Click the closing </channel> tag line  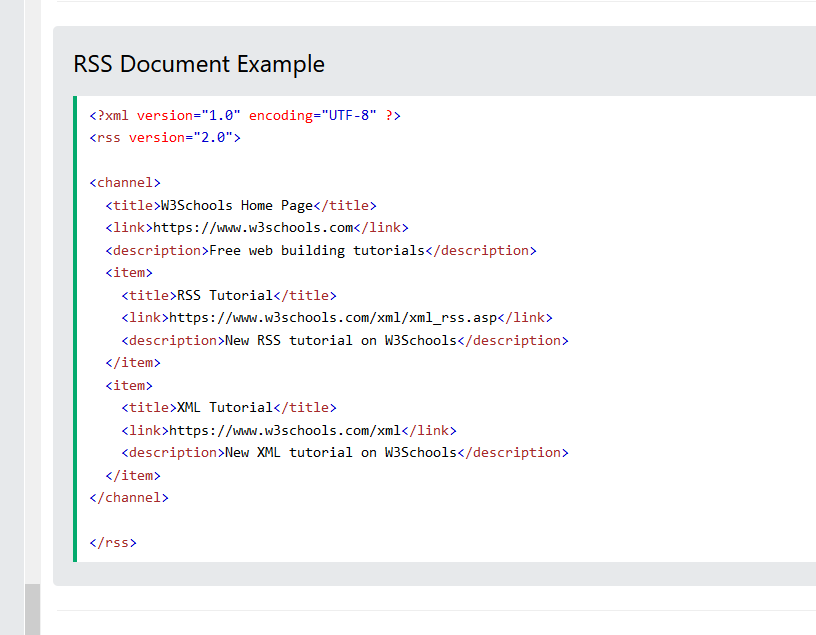(x=129, y=498)
